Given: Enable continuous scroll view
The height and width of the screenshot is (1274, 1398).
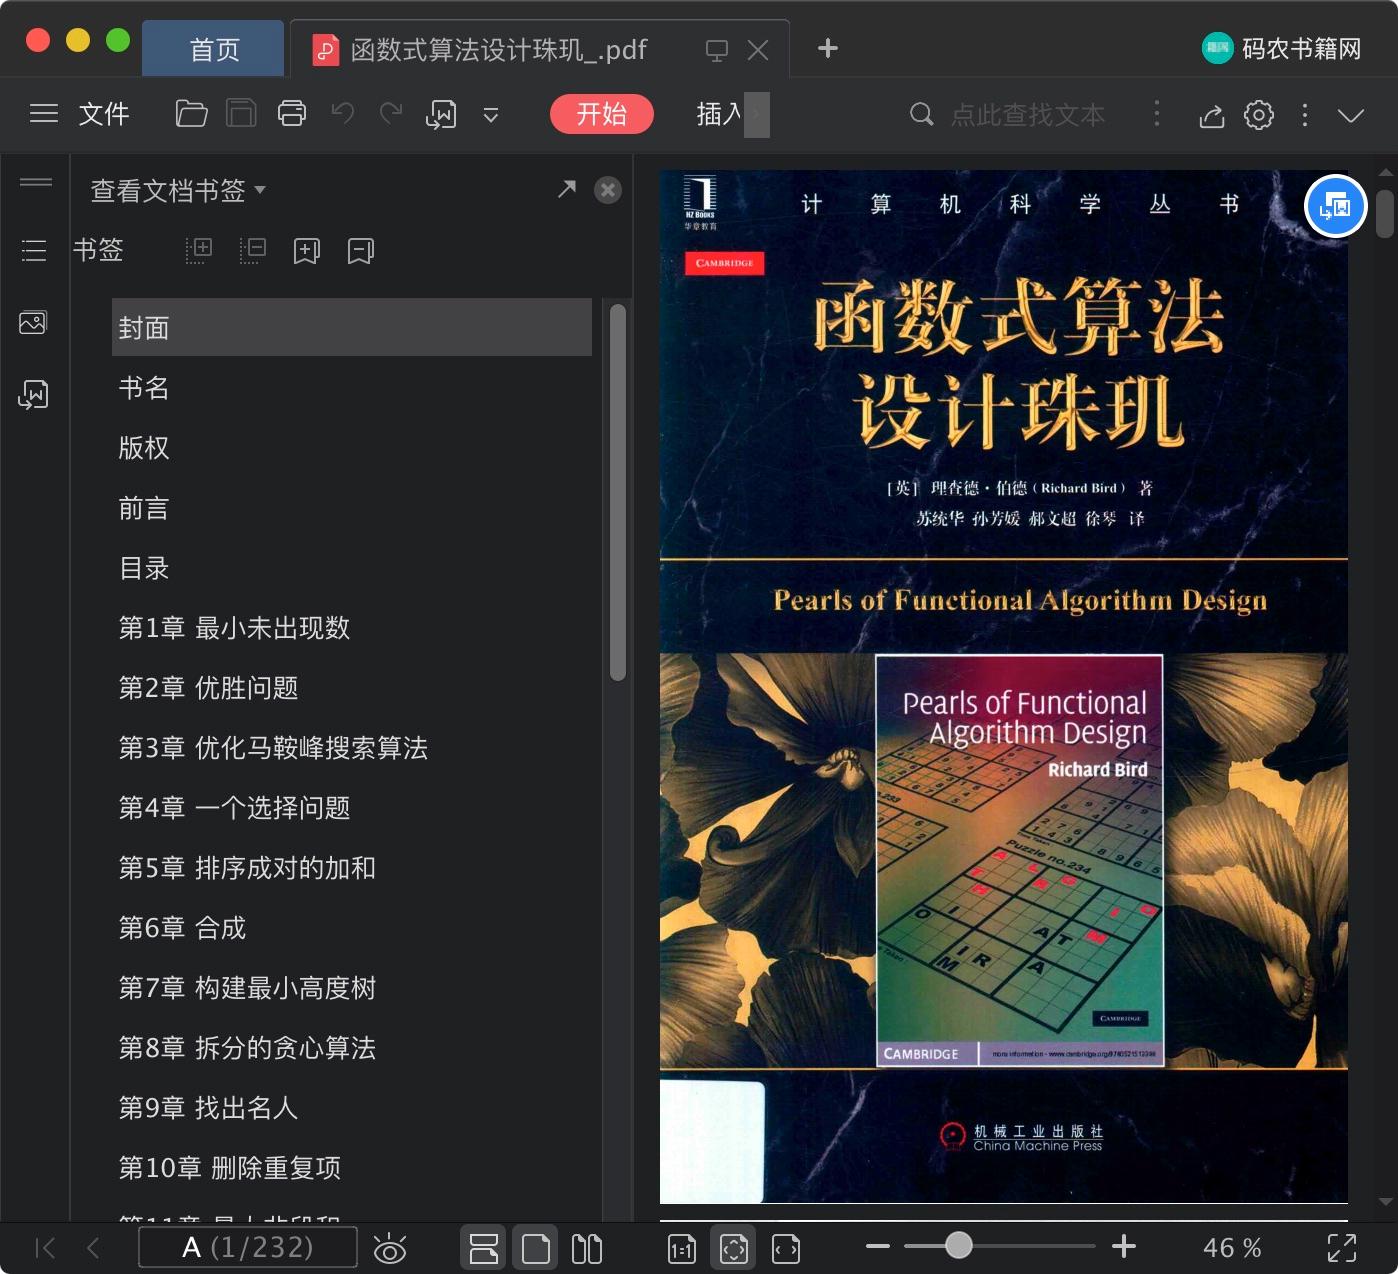Looking at the screenshot, I should coord(484,1248).
